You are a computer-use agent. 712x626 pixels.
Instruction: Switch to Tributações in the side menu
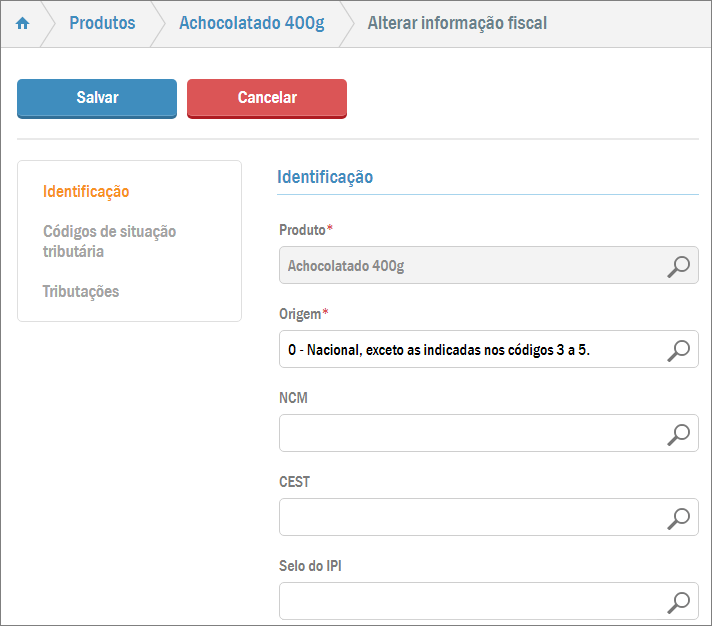pos(81,292)
